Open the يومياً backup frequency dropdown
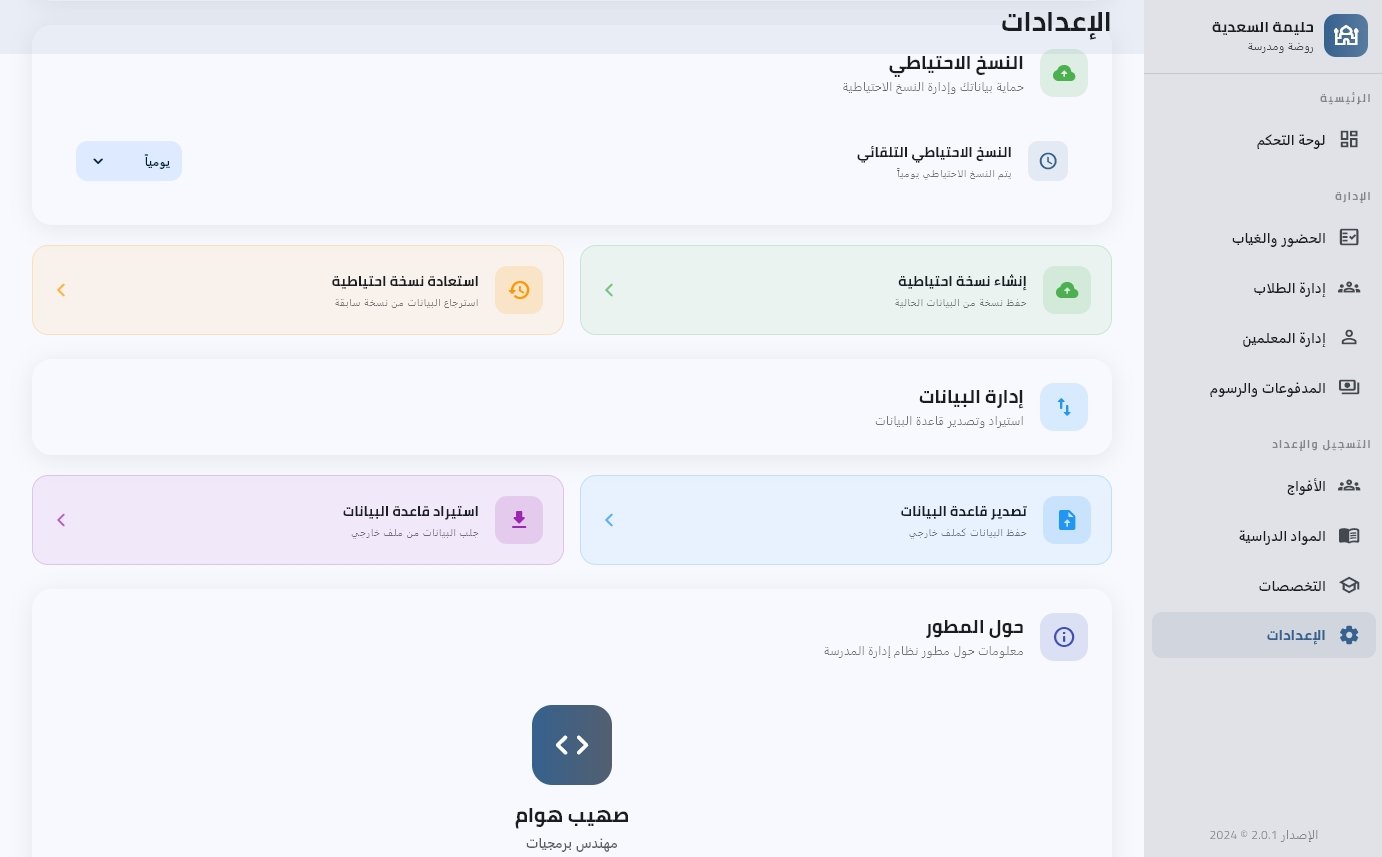Viewport: 1382px width, 857px height. click(129, 161)
